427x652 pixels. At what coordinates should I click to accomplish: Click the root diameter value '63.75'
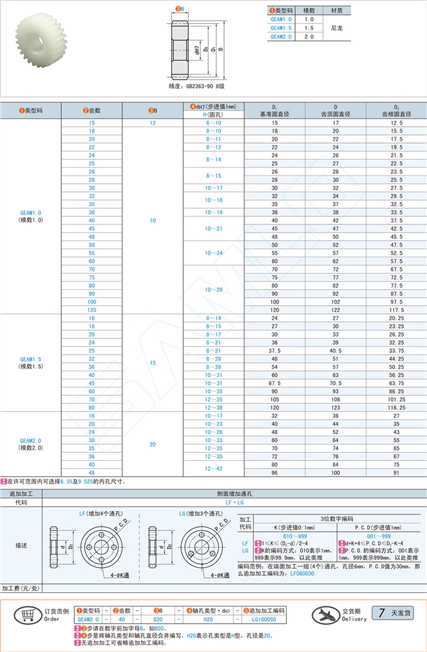[397, 383]
